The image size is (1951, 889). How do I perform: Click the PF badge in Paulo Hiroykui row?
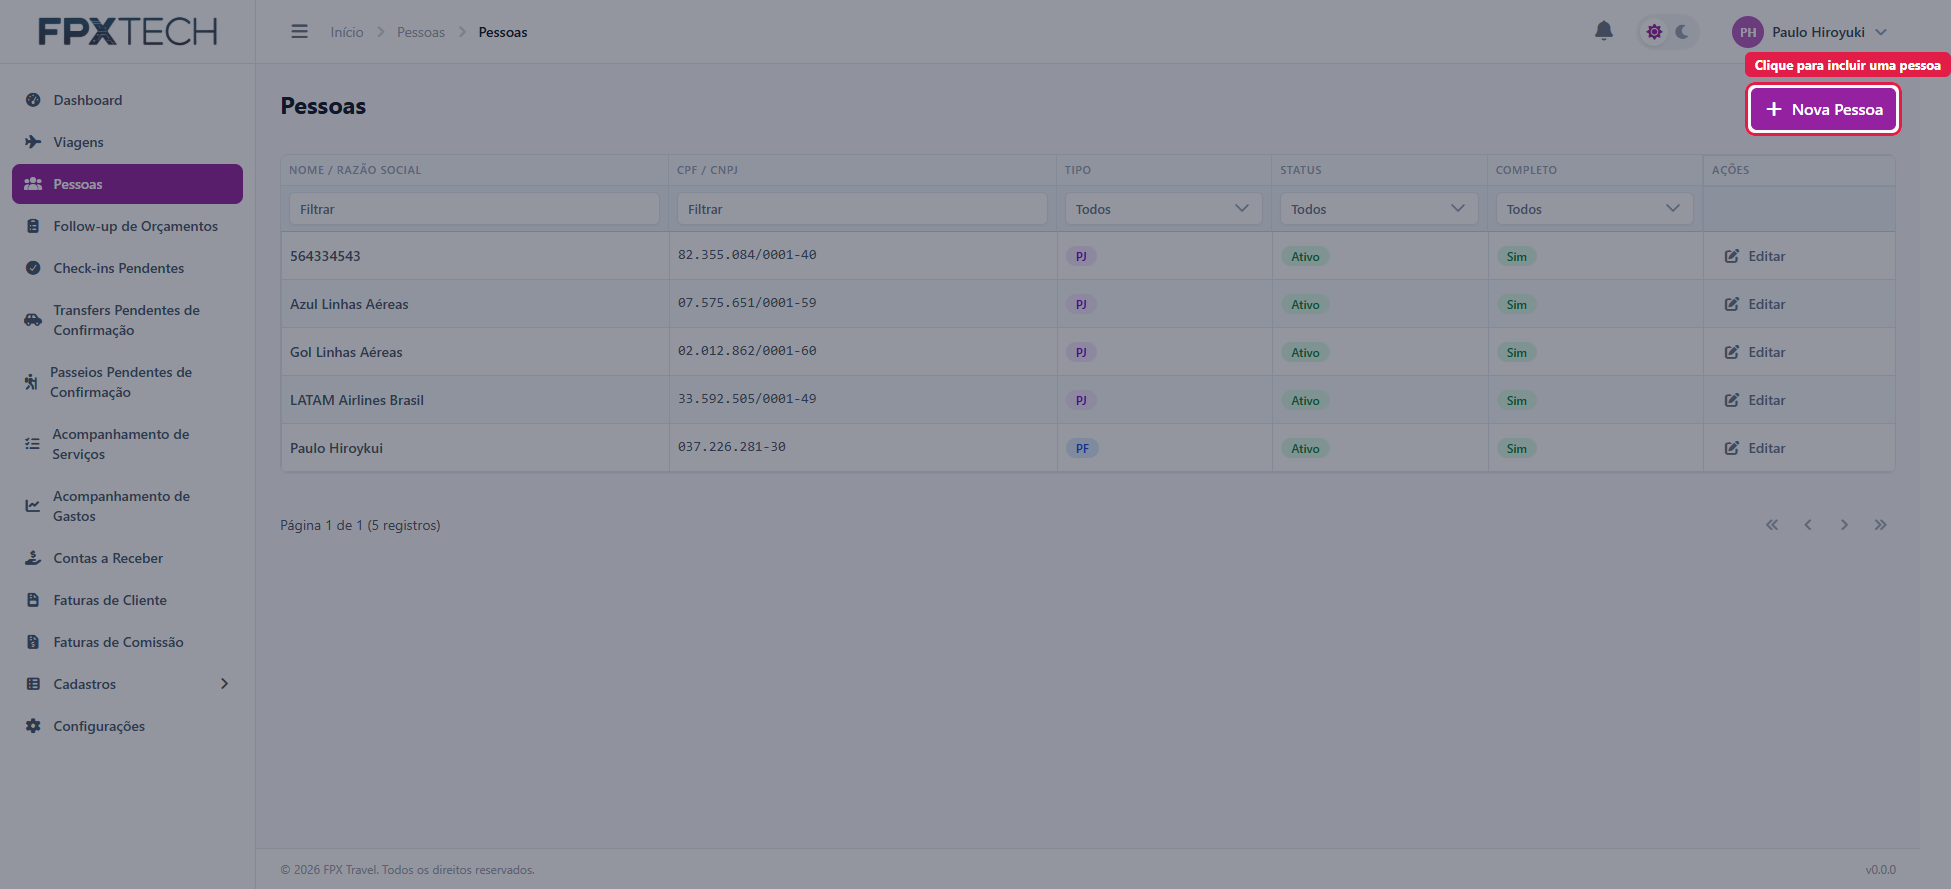point(1082,448)
